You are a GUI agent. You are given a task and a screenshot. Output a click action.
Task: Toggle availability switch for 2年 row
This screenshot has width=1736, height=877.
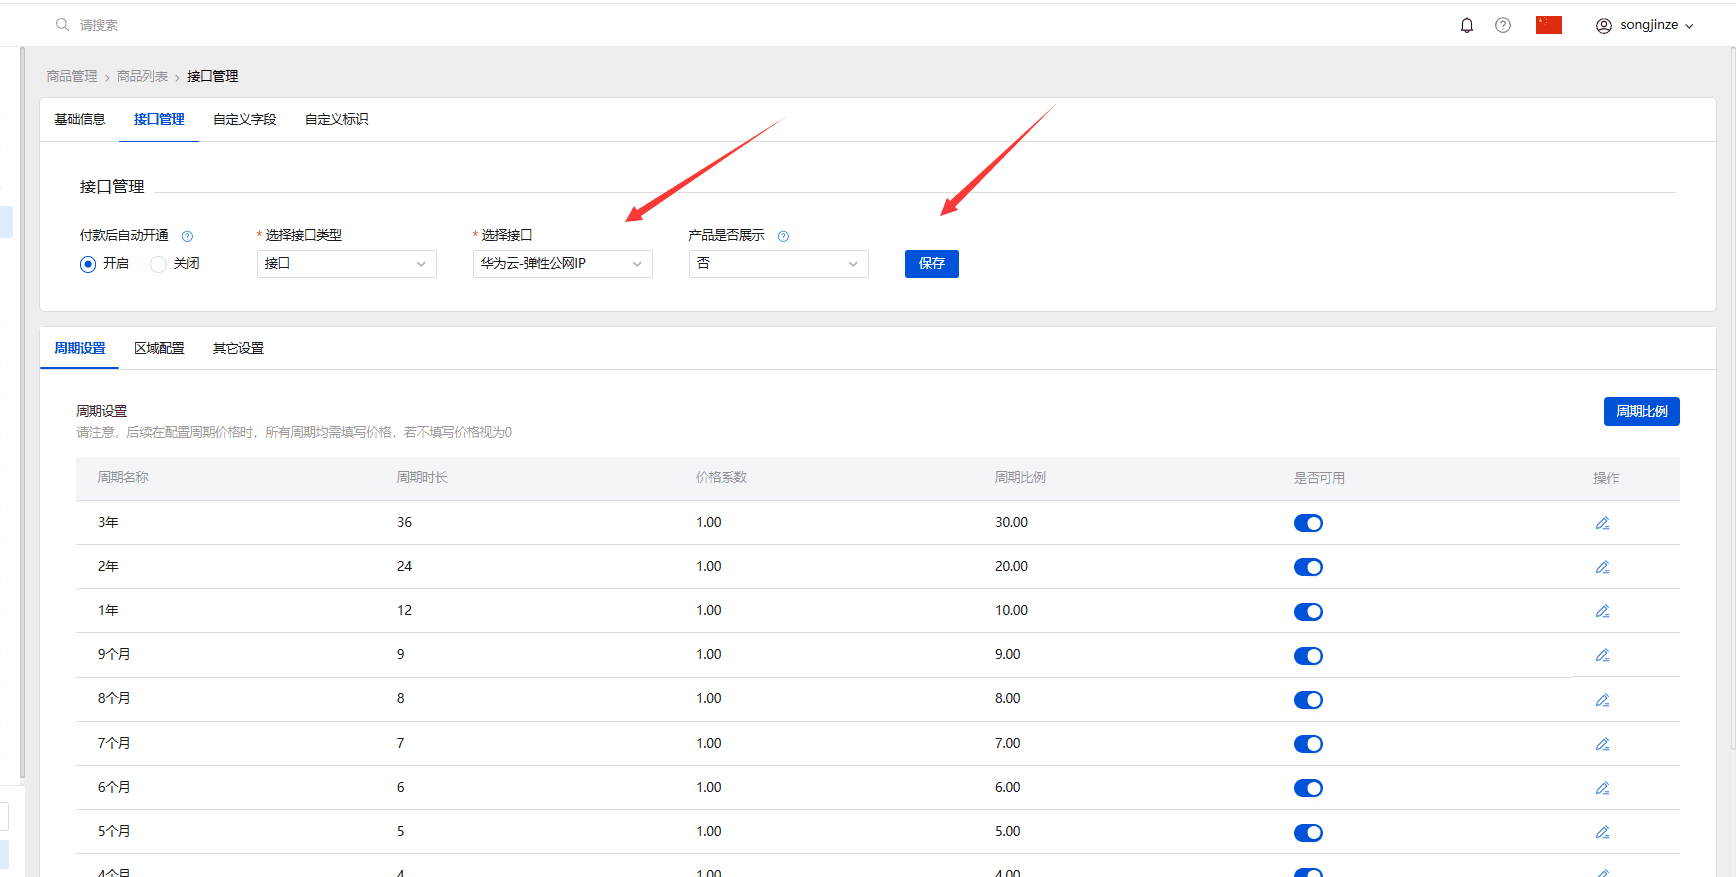click(x=1308, y=567)
